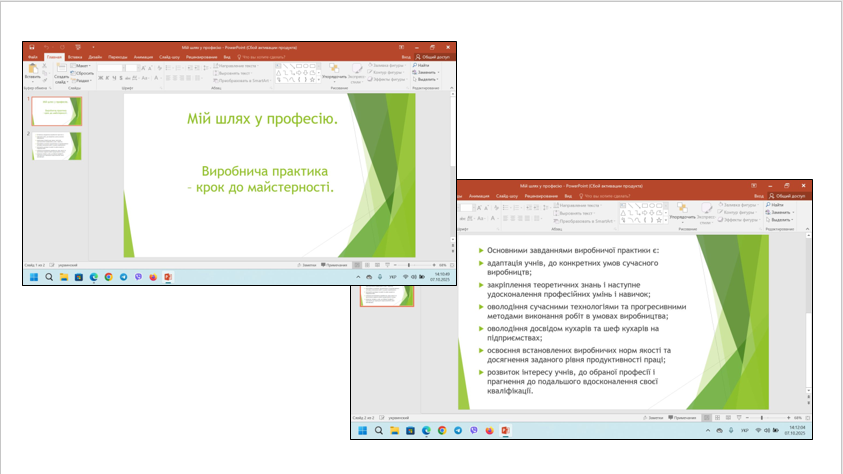This screenshot has height=474, width=843.
Task: Click Создать слайд in the title-slide window
Action: click(60, 76)
